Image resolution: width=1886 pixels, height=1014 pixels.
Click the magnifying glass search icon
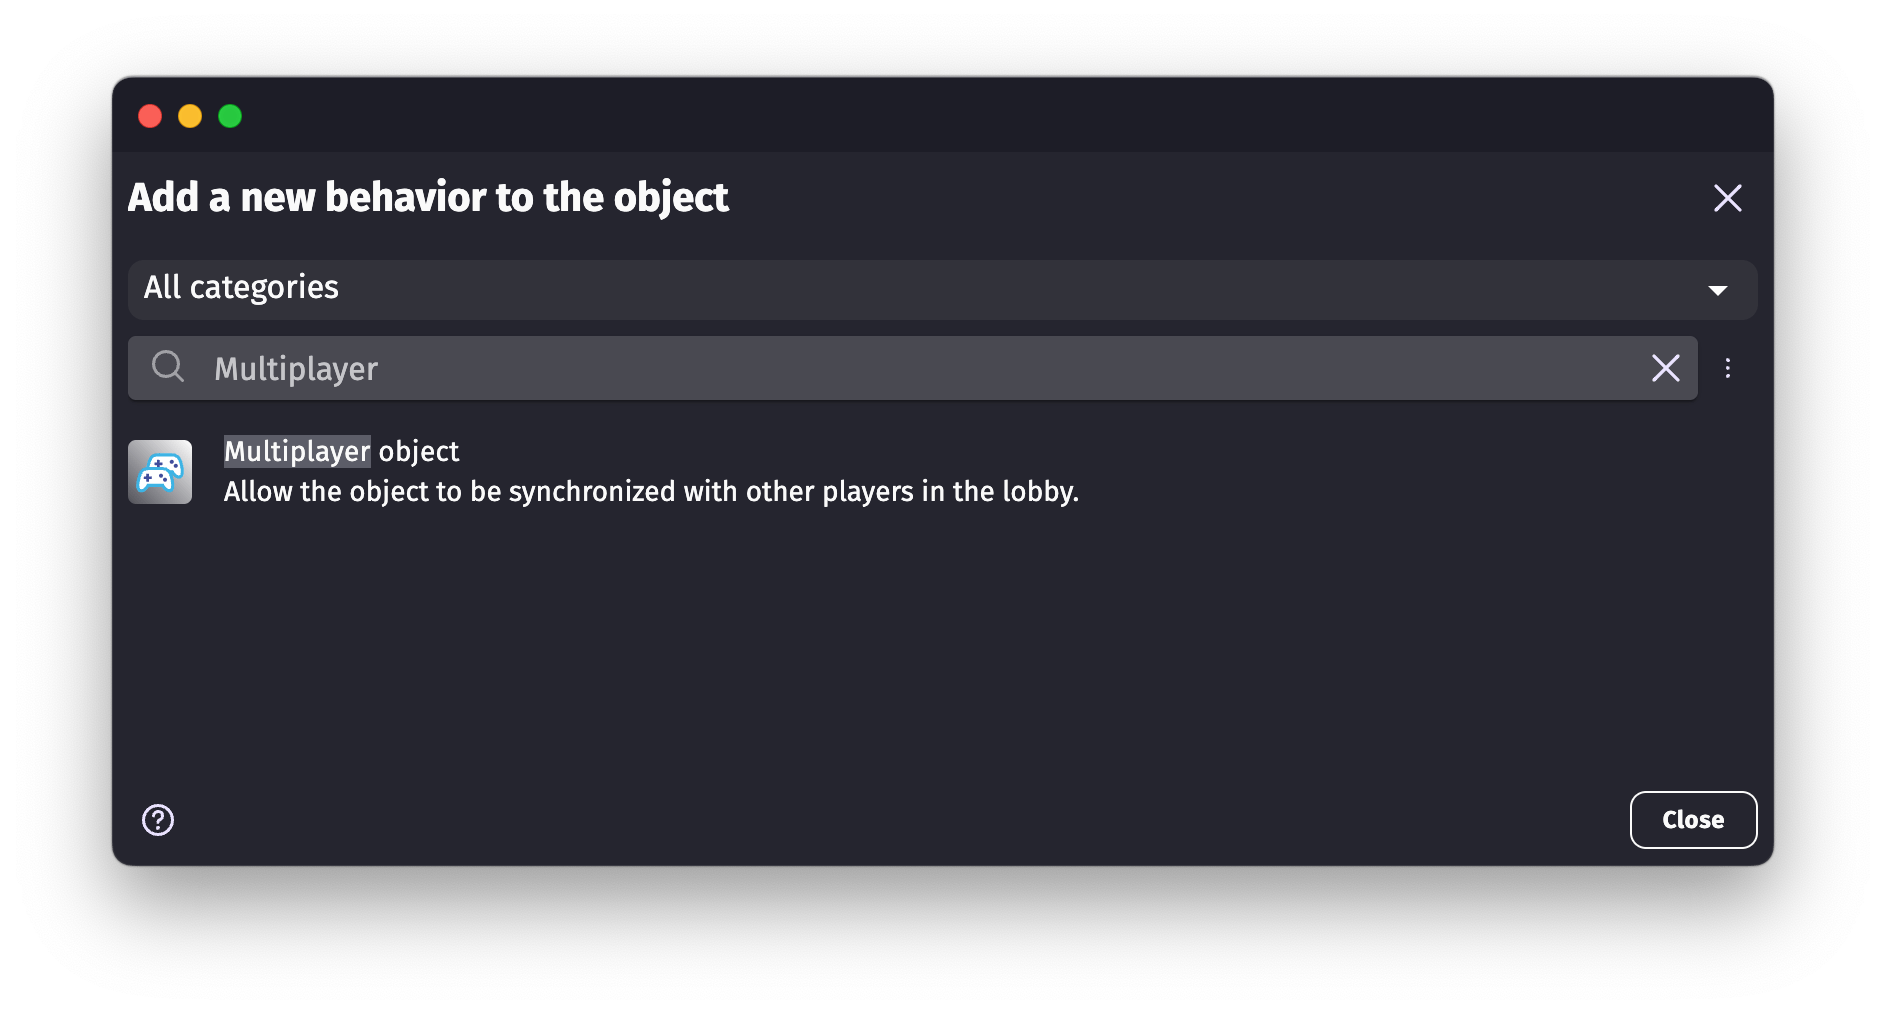pyautogui.click(x=168, y=368)
